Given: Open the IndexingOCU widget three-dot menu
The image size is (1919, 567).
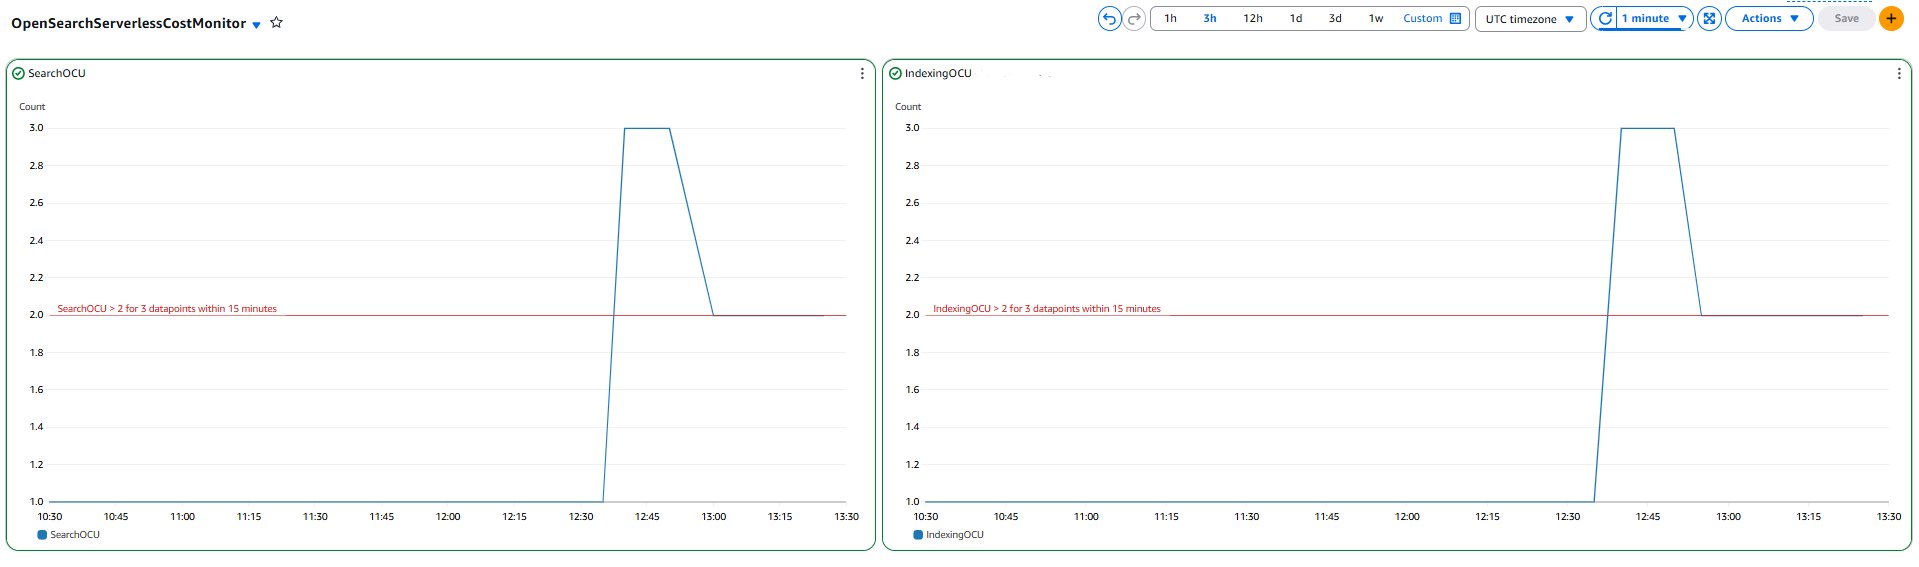Looking at the screenshot, I should tap(1898, 73).
